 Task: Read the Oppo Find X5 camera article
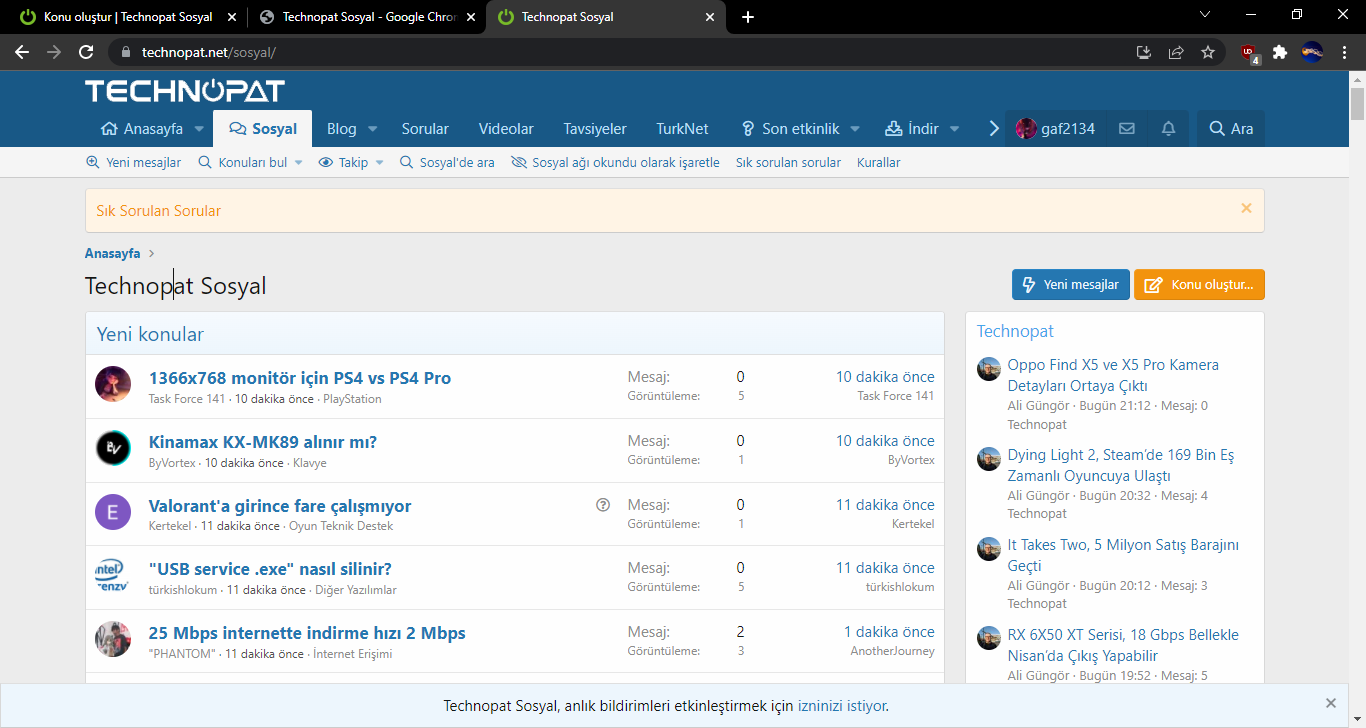pos(1113,375)
